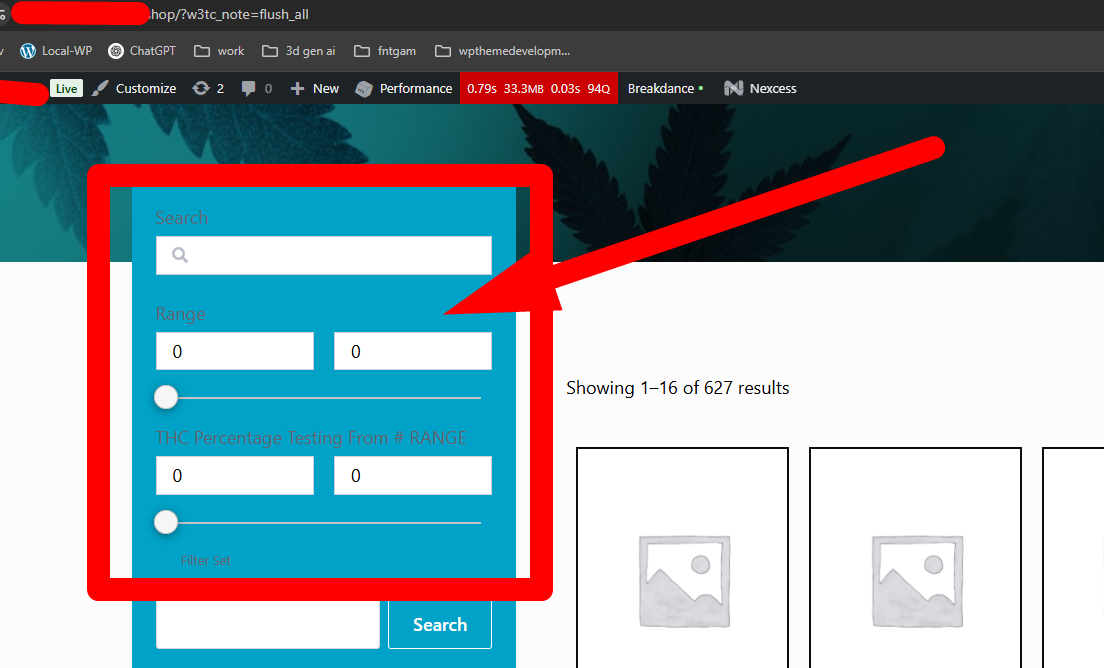The image size is (1104, 668).
Task: Click the WordPress logo icon in bookmarks
Action: [28, 51]
